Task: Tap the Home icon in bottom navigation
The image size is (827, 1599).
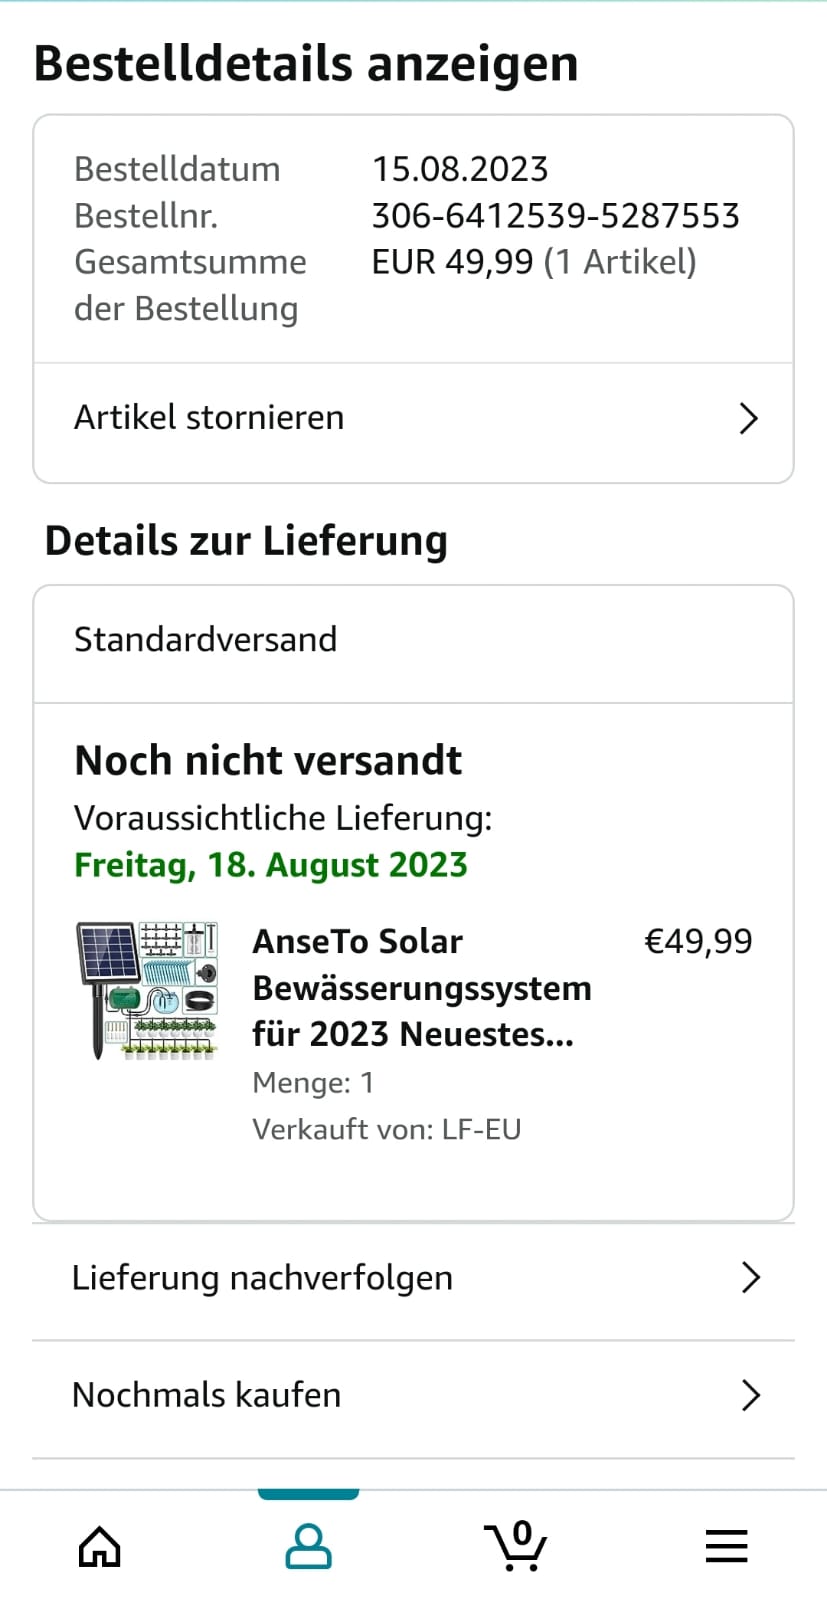Action: coord(100,1546)
